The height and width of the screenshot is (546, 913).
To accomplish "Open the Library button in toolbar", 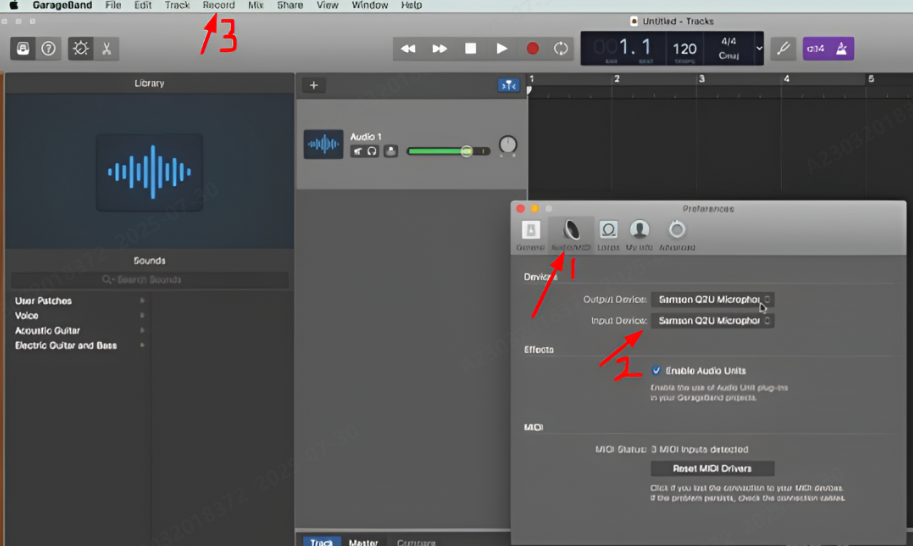I will coord(23,48).
